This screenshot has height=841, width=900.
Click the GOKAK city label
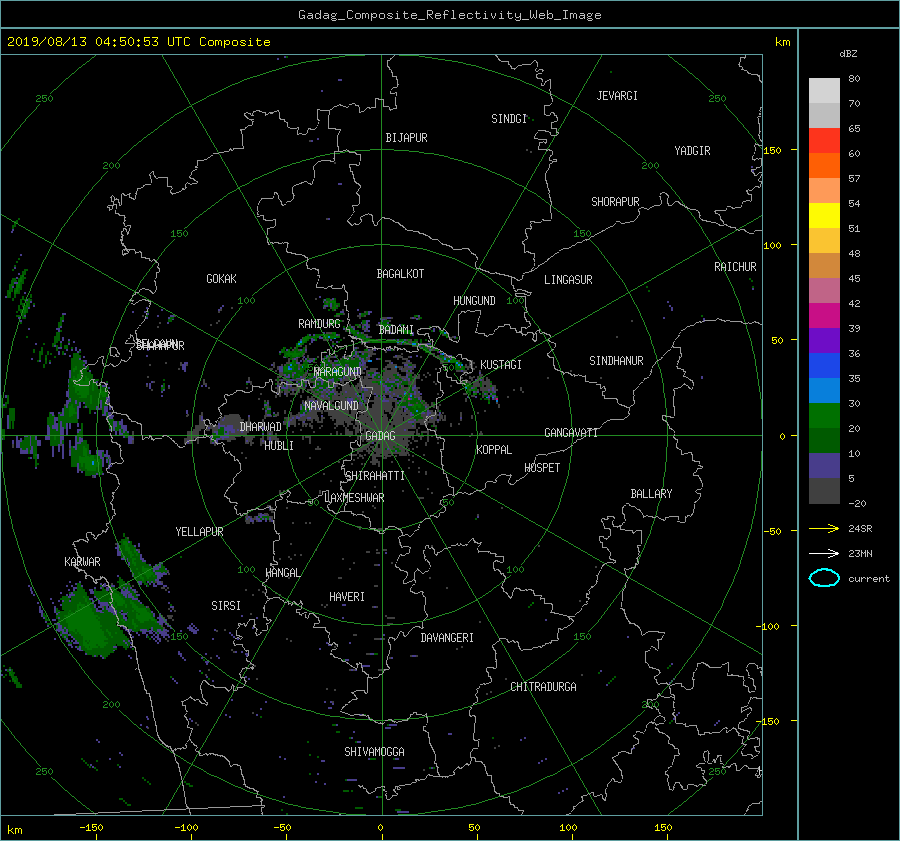click(221, 279)
